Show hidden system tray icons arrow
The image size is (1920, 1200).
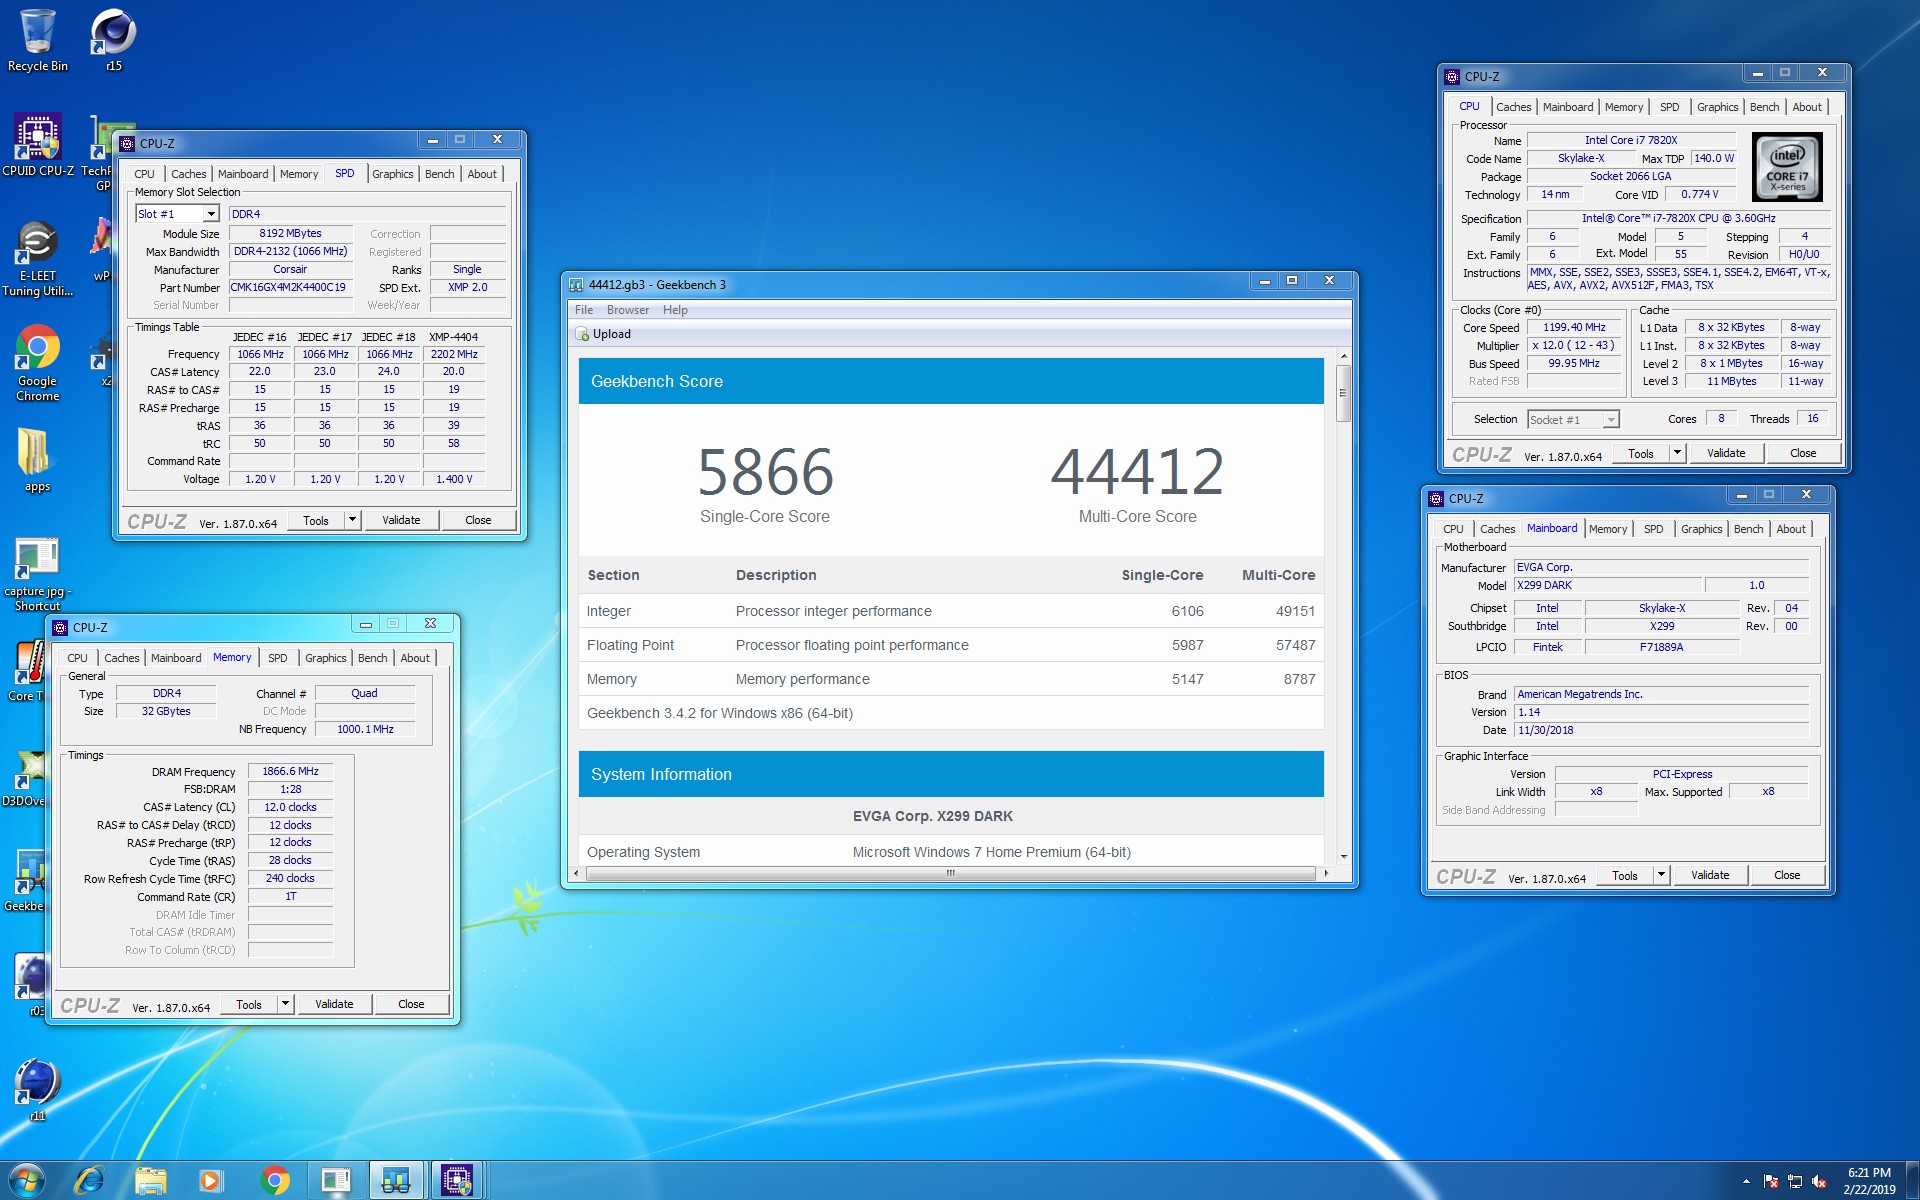click(1746, 1181)
